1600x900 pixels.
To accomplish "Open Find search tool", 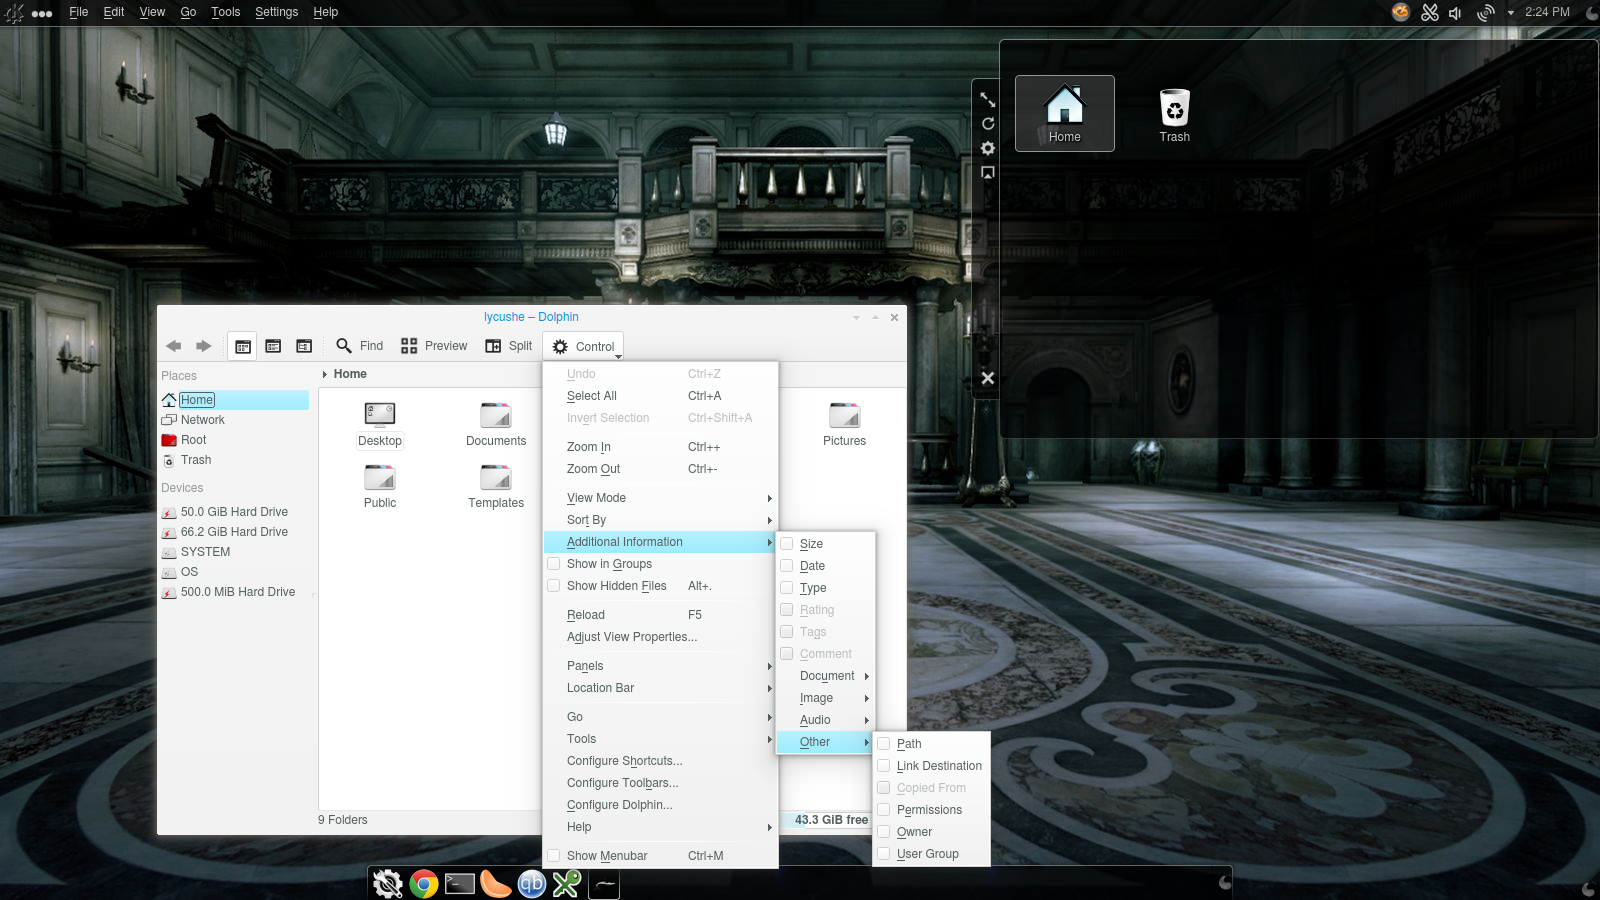I will [x=360, y=346].
